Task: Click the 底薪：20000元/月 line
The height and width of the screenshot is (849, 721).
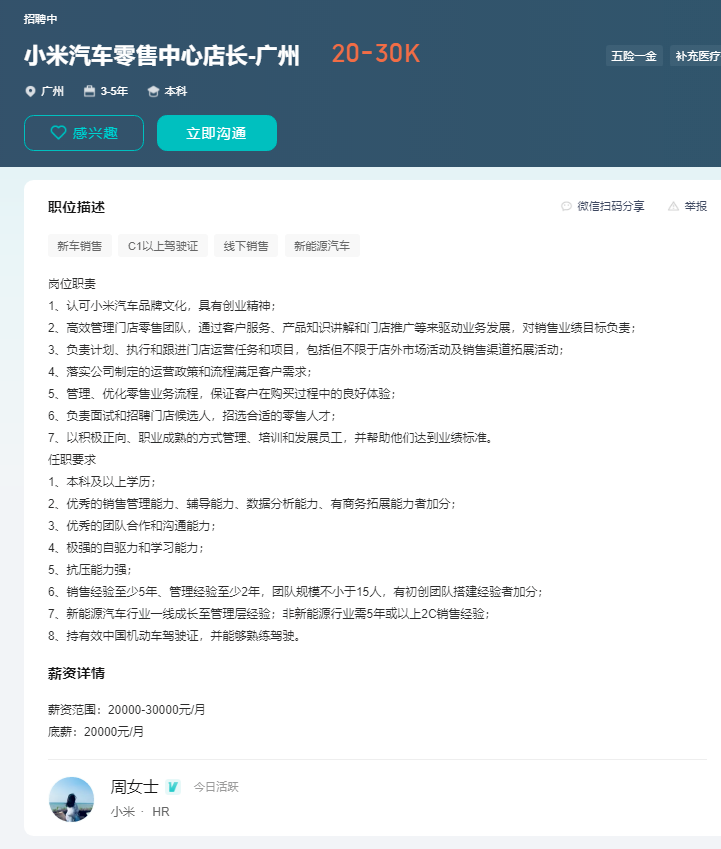Action: [96, 732]
